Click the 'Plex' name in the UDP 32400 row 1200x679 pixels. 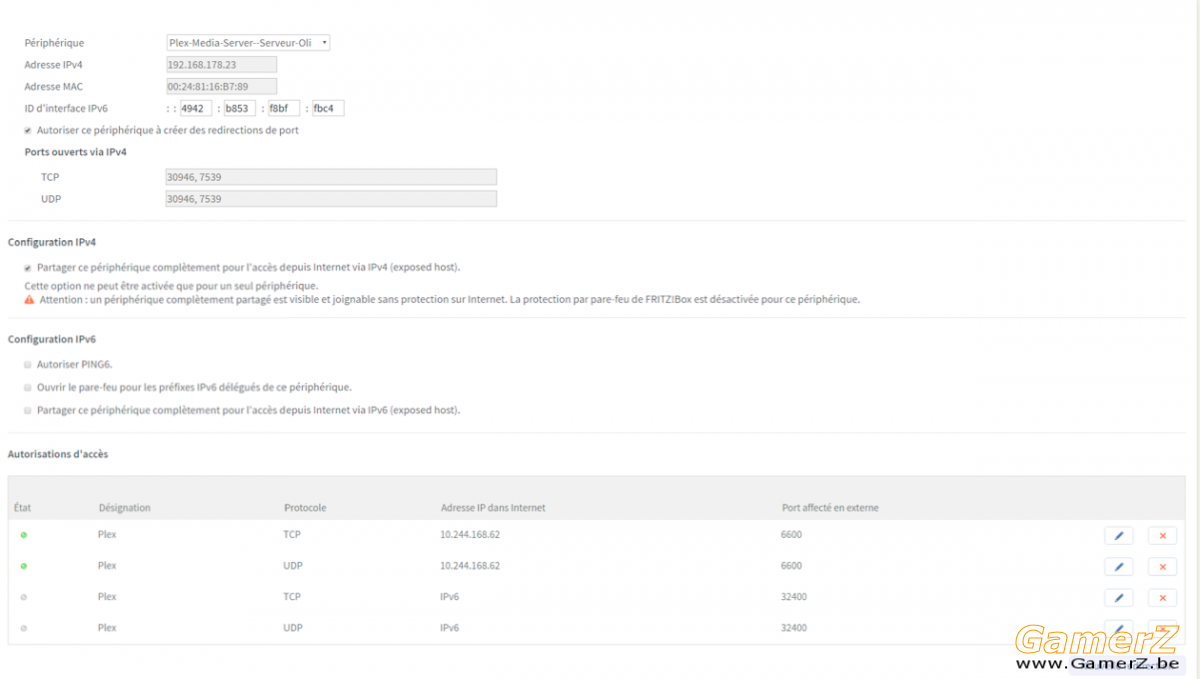tap(107, 628)
